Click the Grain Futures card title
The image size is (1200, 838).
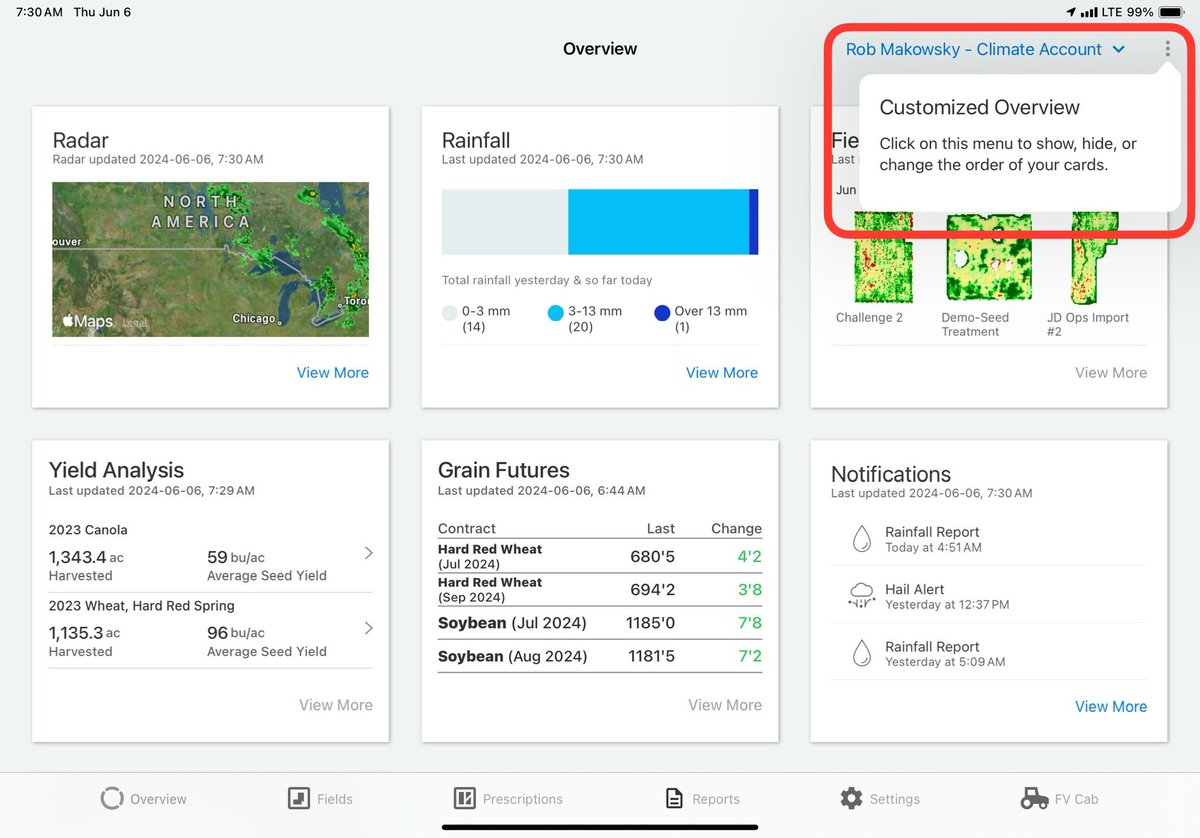click(504, 470)
